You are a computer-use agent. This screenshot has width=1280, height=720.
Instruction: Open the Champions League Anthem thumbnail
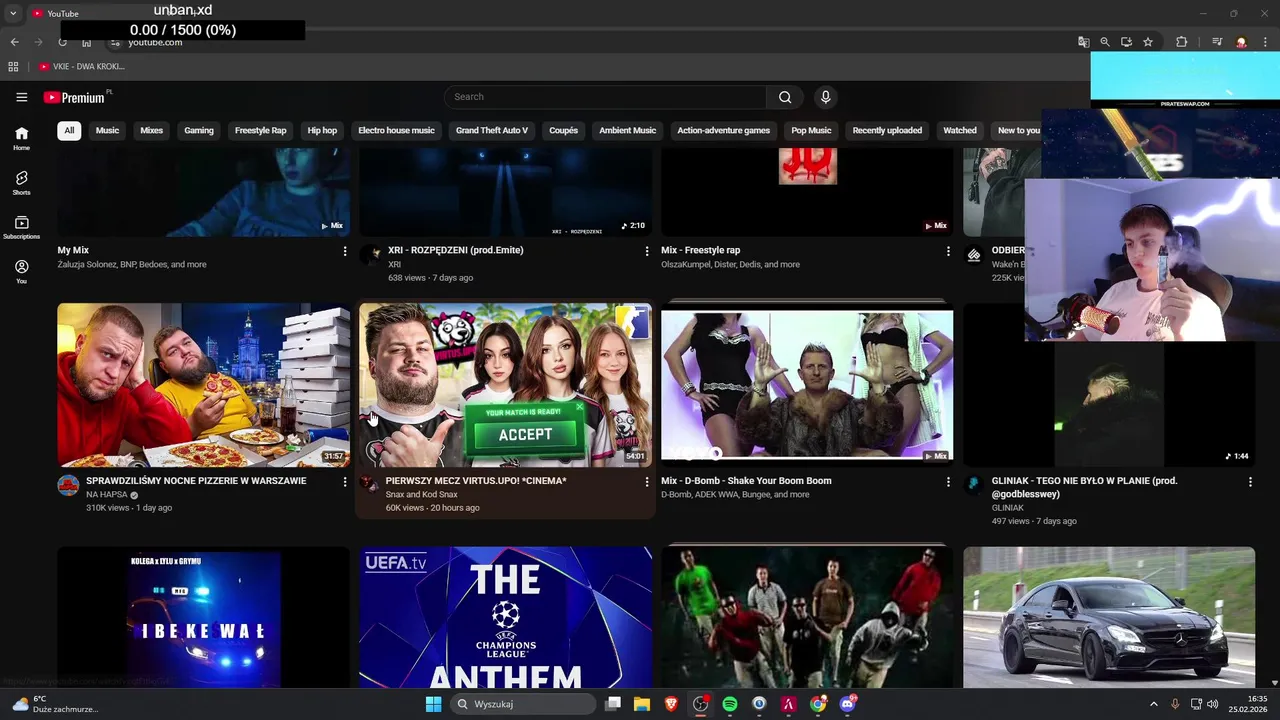(505, 617)
